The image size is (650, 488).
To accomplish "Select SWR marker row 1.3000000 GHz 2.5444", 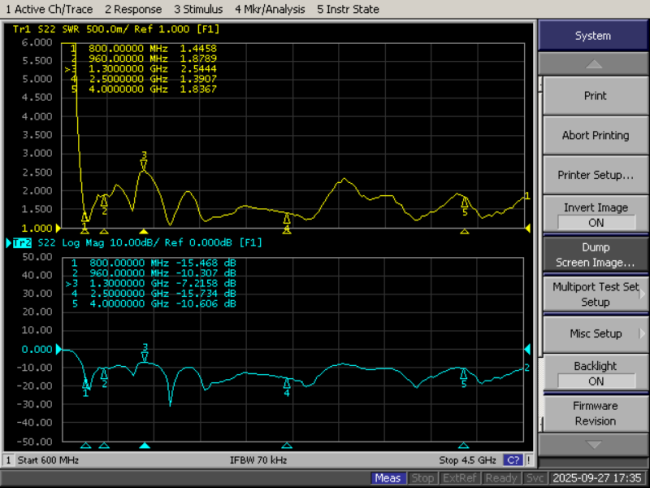I will [x=141, y=68].
